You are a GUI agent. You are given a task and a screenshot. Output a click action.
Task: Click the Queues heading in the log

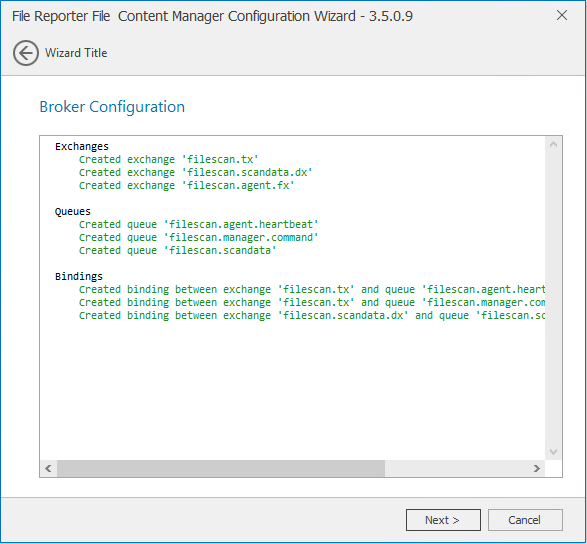click(x=73, y=212)
